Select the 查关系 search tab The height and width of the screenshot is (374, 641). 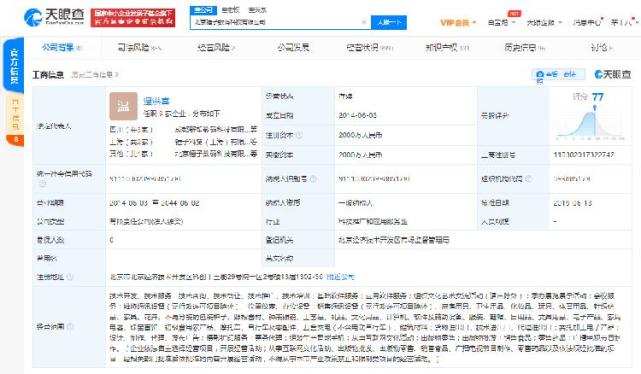tap(257, 10)
